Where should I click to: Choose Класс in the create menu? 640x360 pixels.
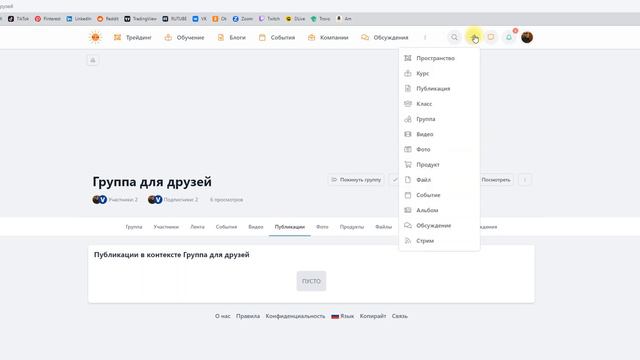439,104
